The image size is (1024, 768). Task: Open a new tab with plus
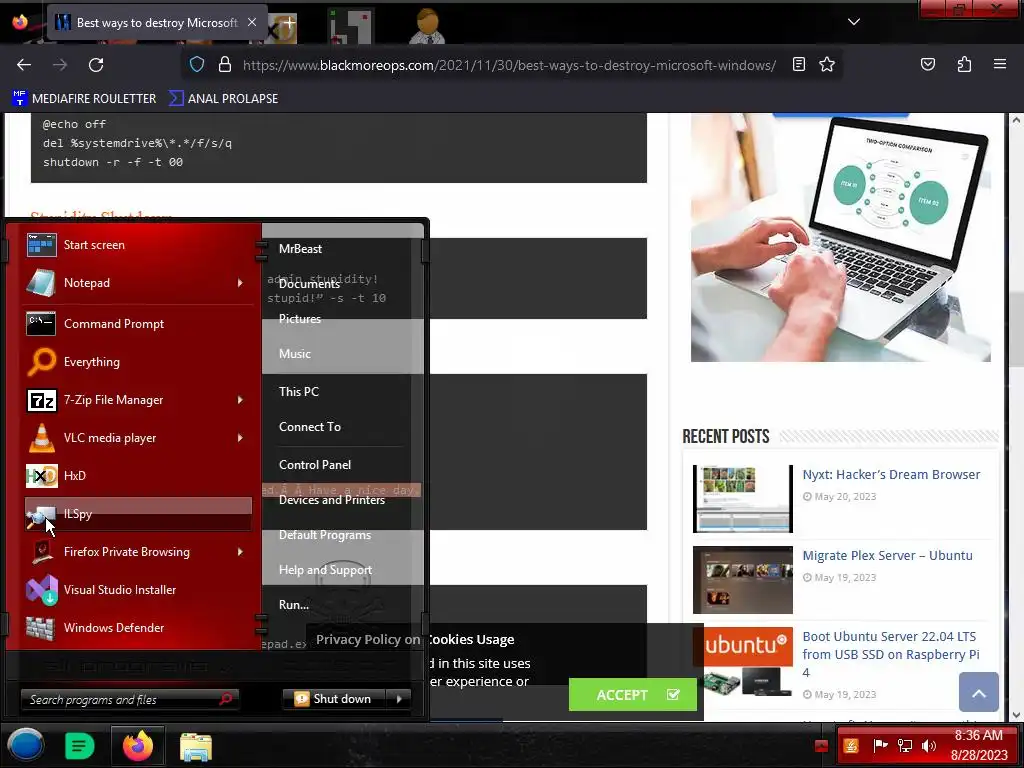pyautogui.click(x=289, y=22)
